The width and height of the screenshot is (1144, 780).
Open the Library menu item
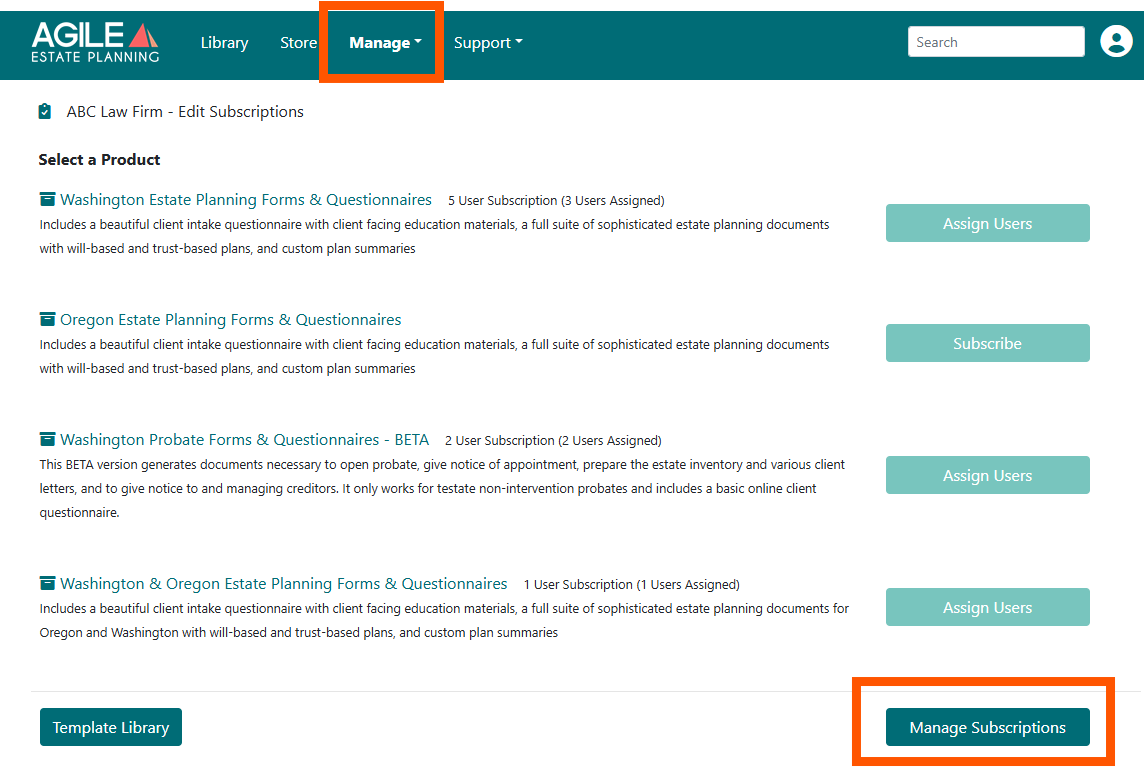(x=224, y=42)
